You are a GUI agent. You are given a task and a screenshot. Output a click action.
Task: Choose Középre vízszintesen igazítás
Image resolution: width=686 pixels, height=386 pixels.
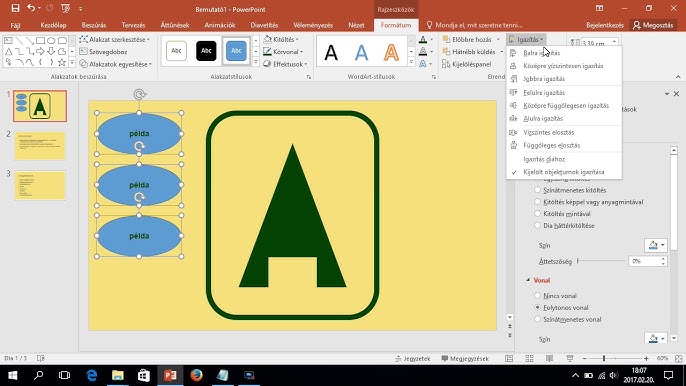pos(564,66)
